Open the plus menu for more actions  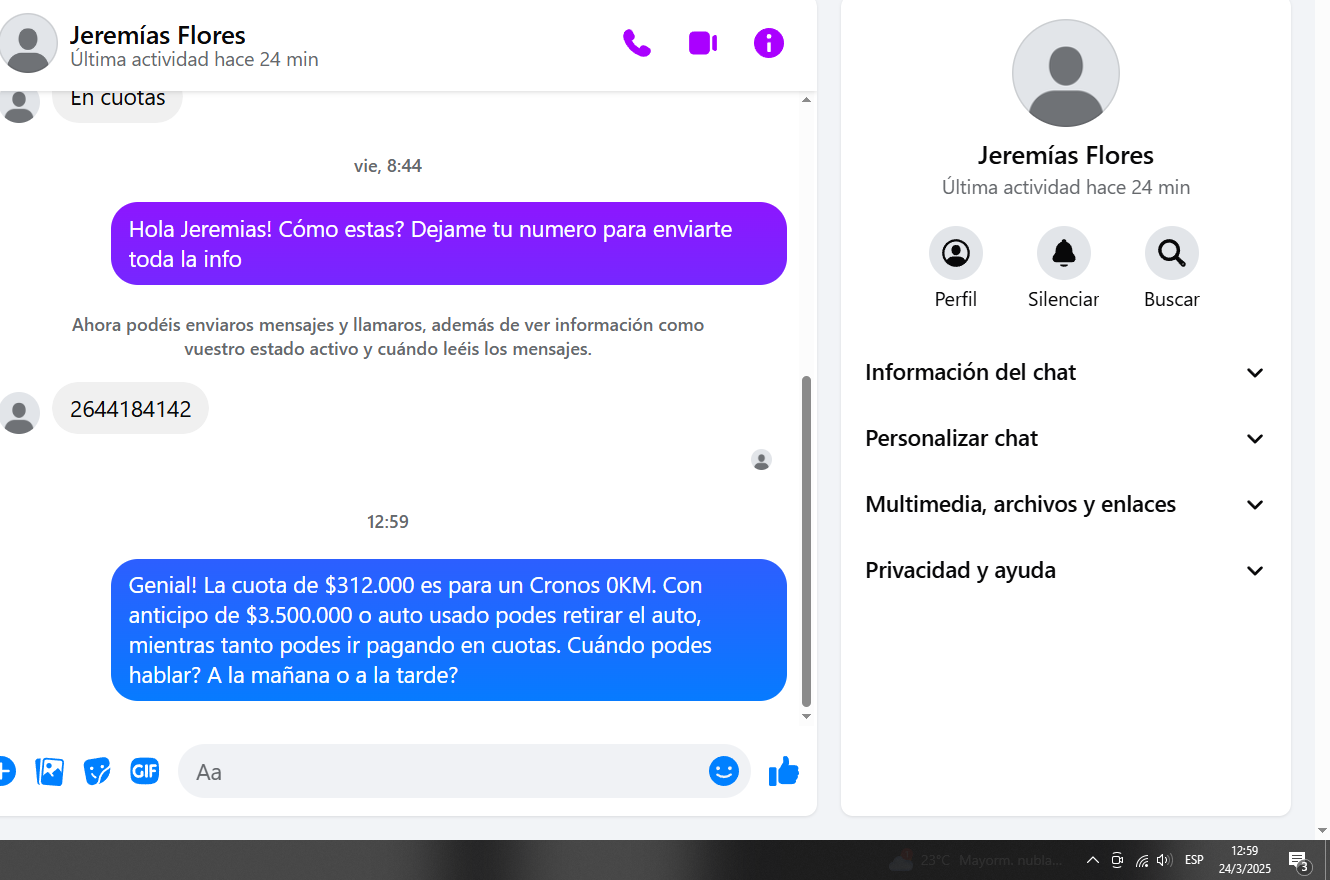[5, 771]
